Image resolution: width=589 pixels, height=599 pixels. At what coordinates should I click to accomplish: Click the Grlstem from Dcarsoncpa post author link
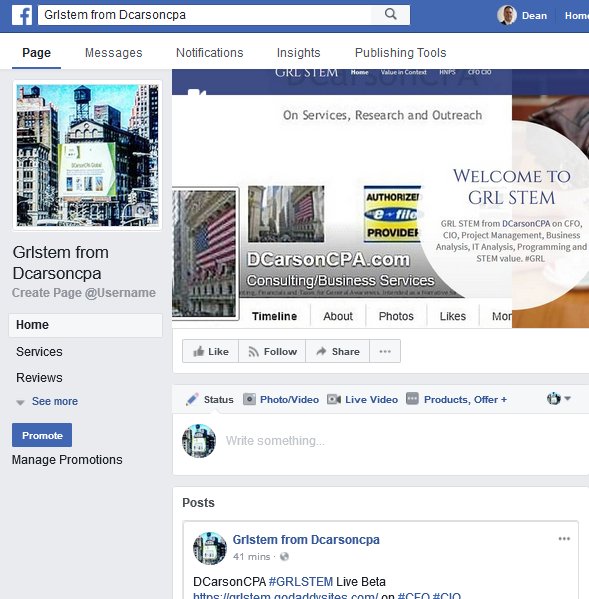point(306,539)
